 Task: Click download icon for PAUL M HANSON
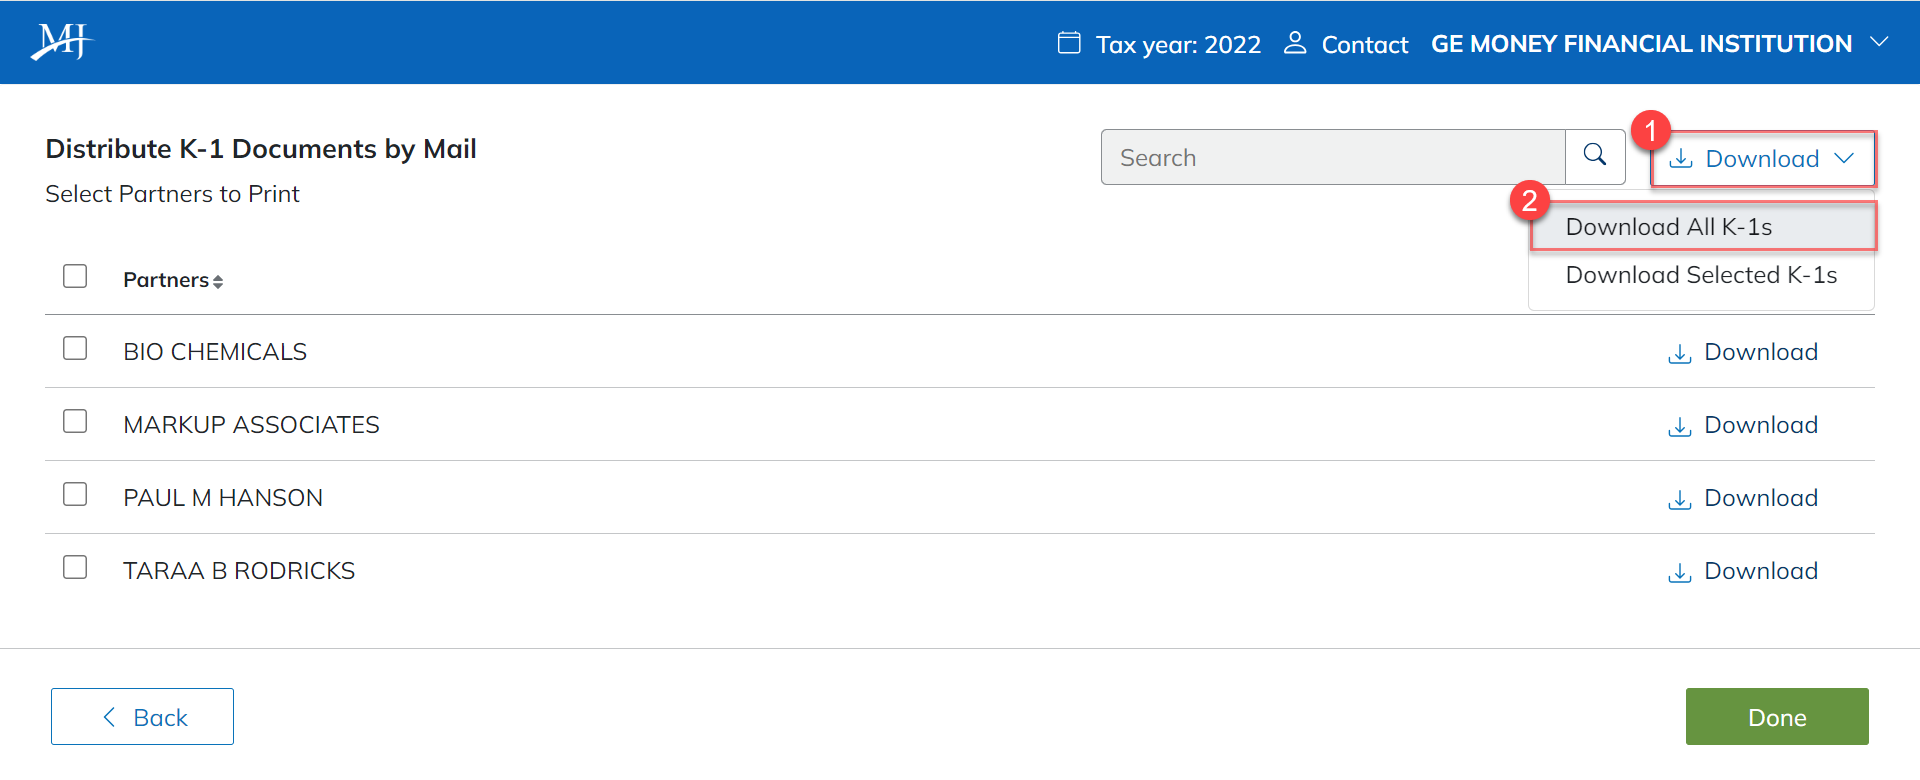1680,499
